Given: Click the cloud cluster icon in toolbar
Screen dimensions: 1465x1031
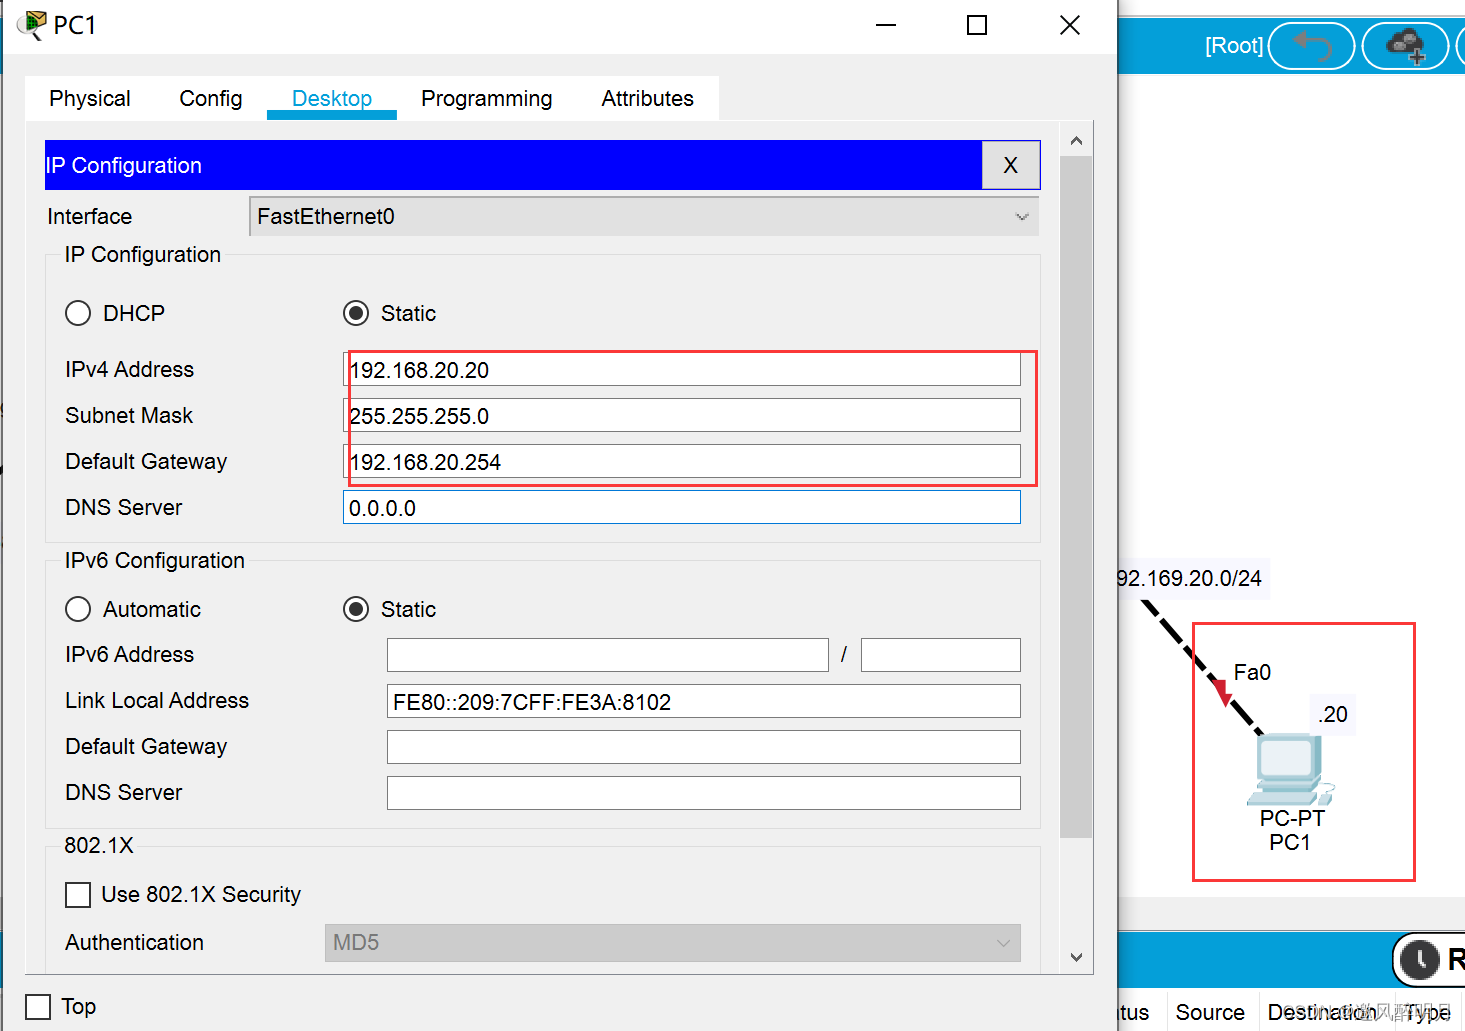Looking at the screenshot, I should click(1405, 46).
